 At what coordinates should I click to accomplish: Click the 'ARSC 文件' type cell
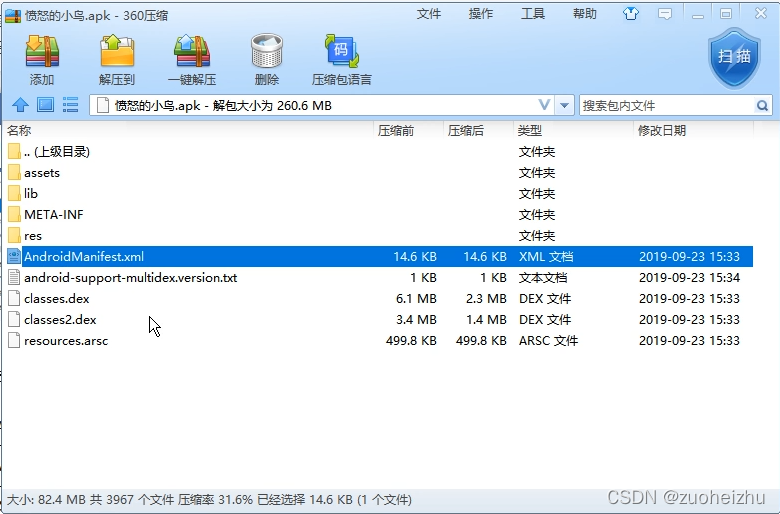(549, 341)
